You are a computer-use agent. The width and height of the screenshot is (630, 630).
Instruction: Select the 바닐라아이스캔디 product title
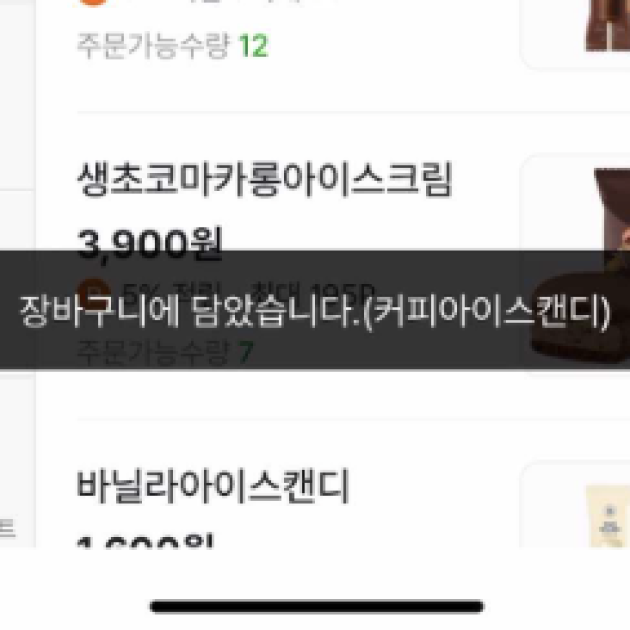[x=213, y=486]
